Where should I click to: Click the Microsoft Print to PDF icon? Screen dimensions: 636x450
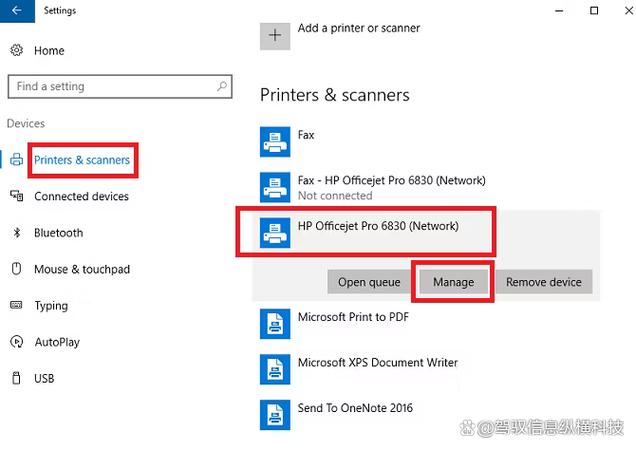click(x=275, y=324)
